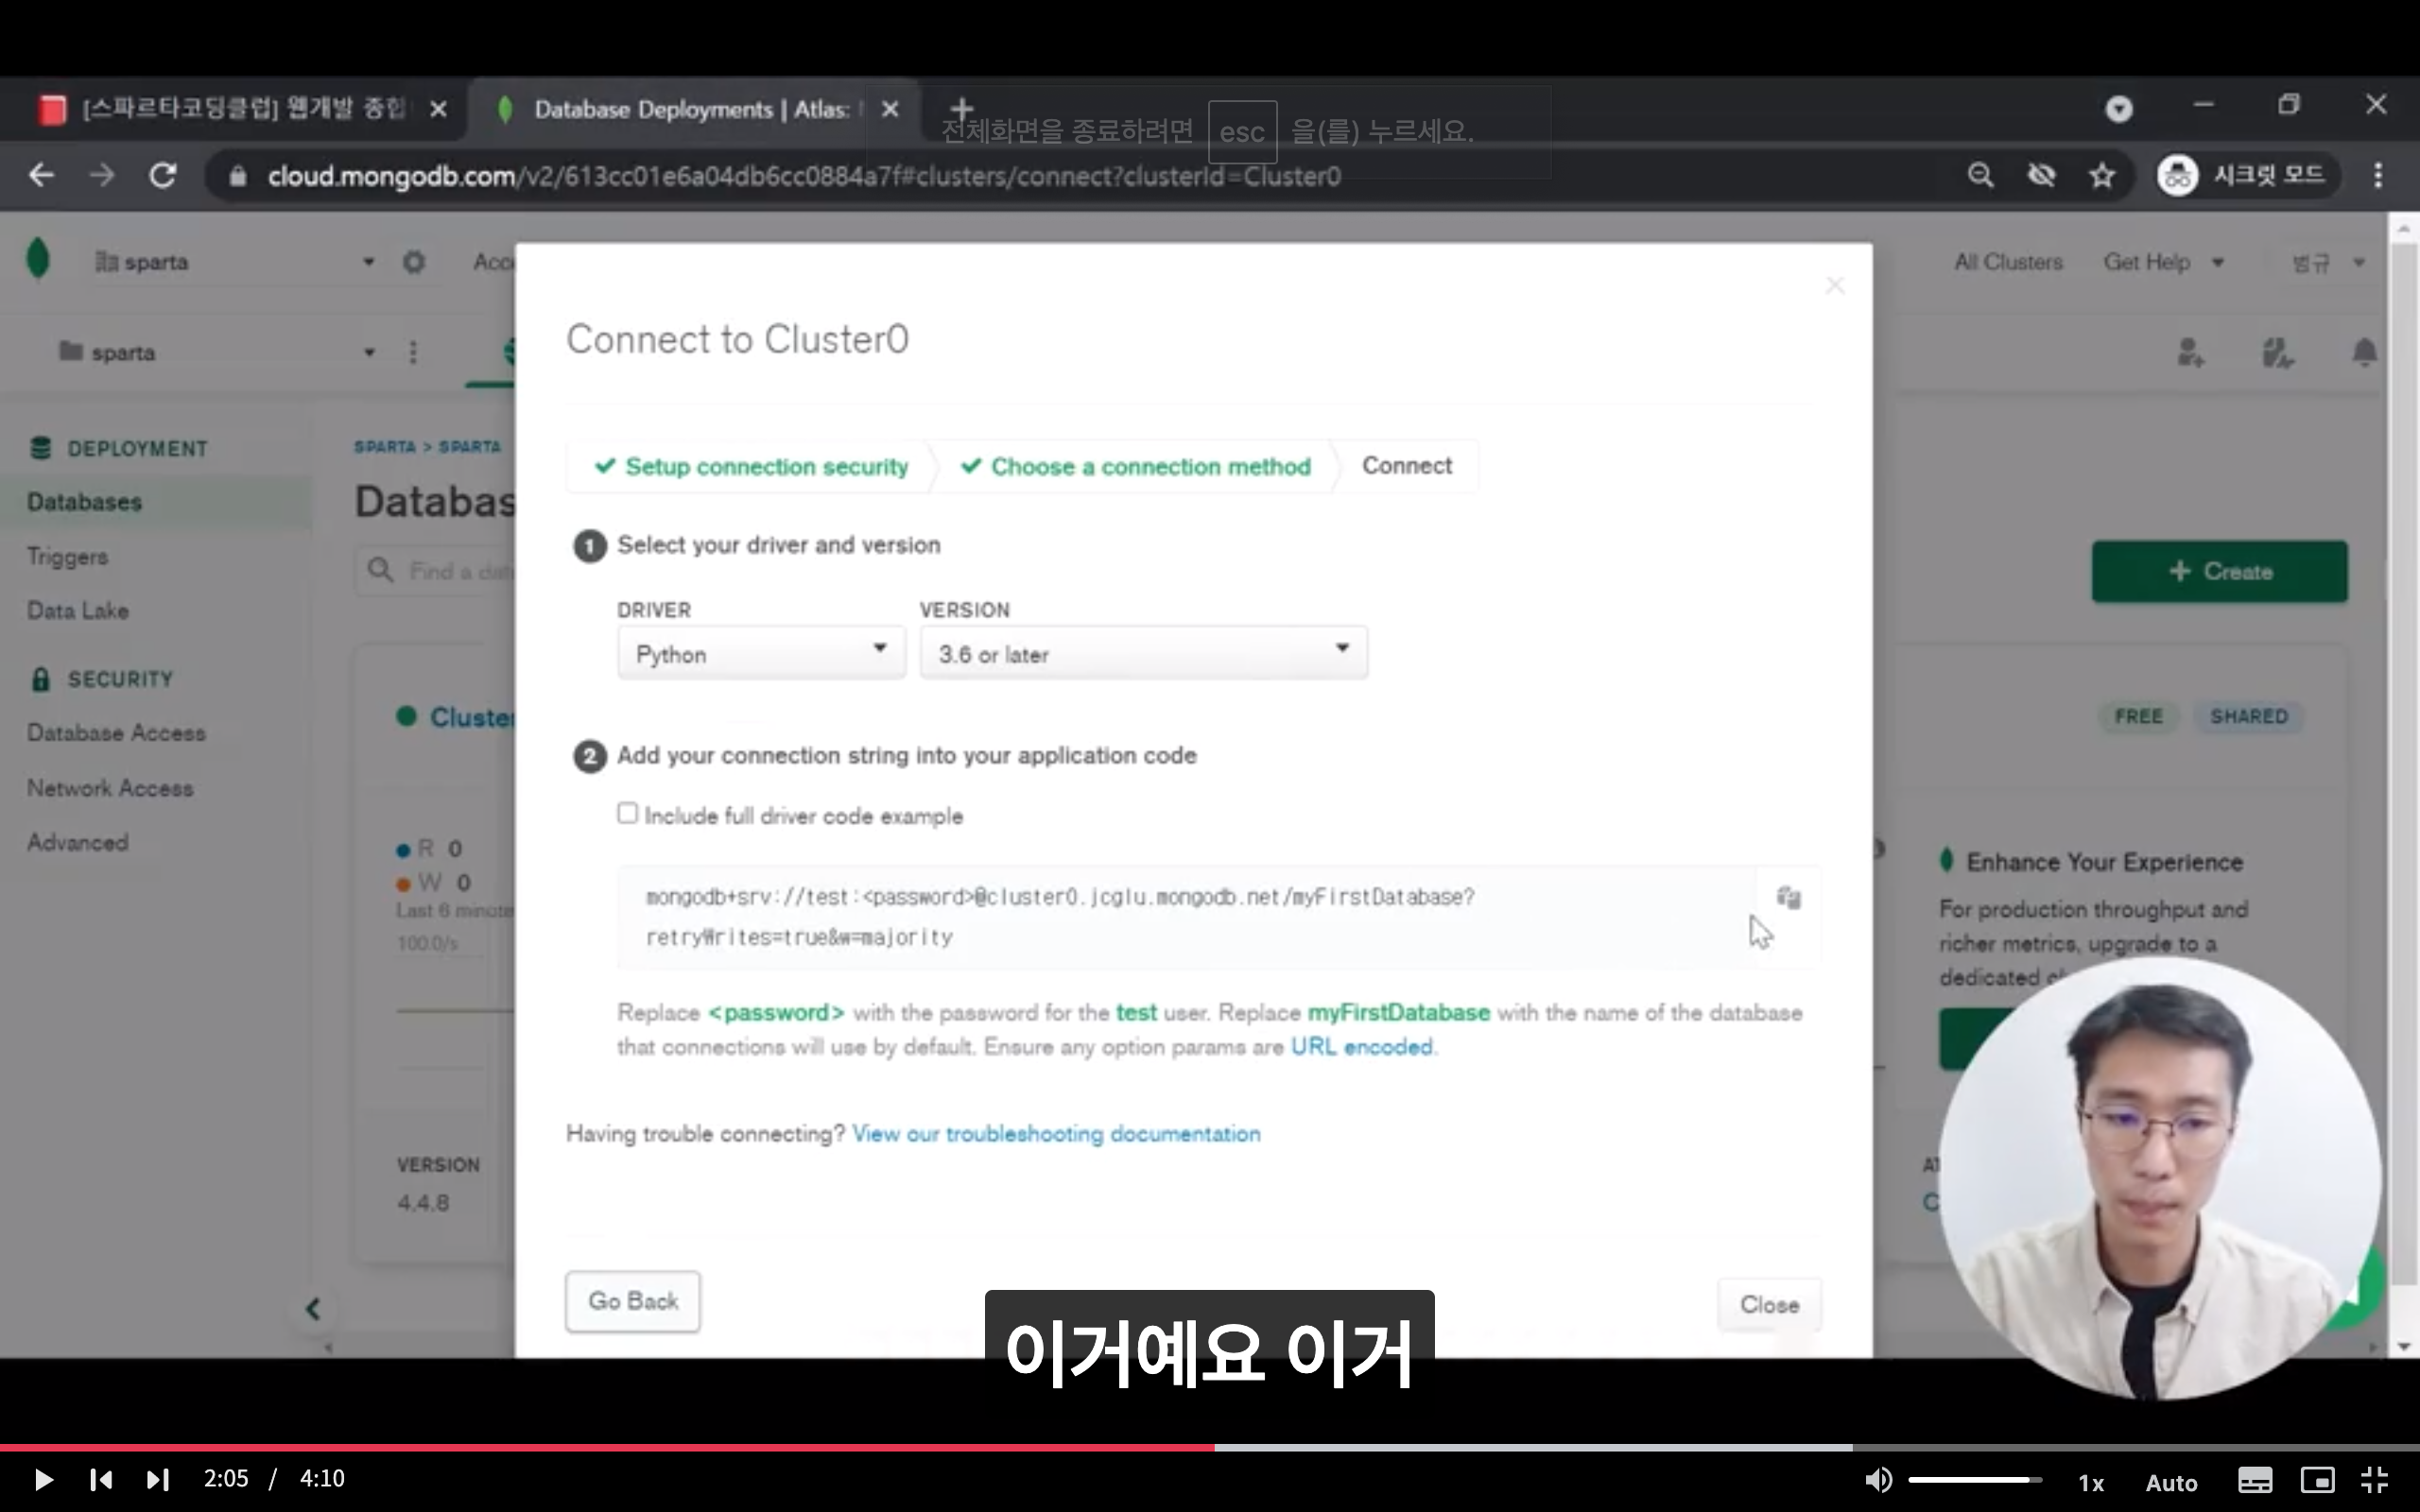The image size is (2420, 1512).
Task: Open troubleshooting documentation link
Action: click(1056, 1134)
